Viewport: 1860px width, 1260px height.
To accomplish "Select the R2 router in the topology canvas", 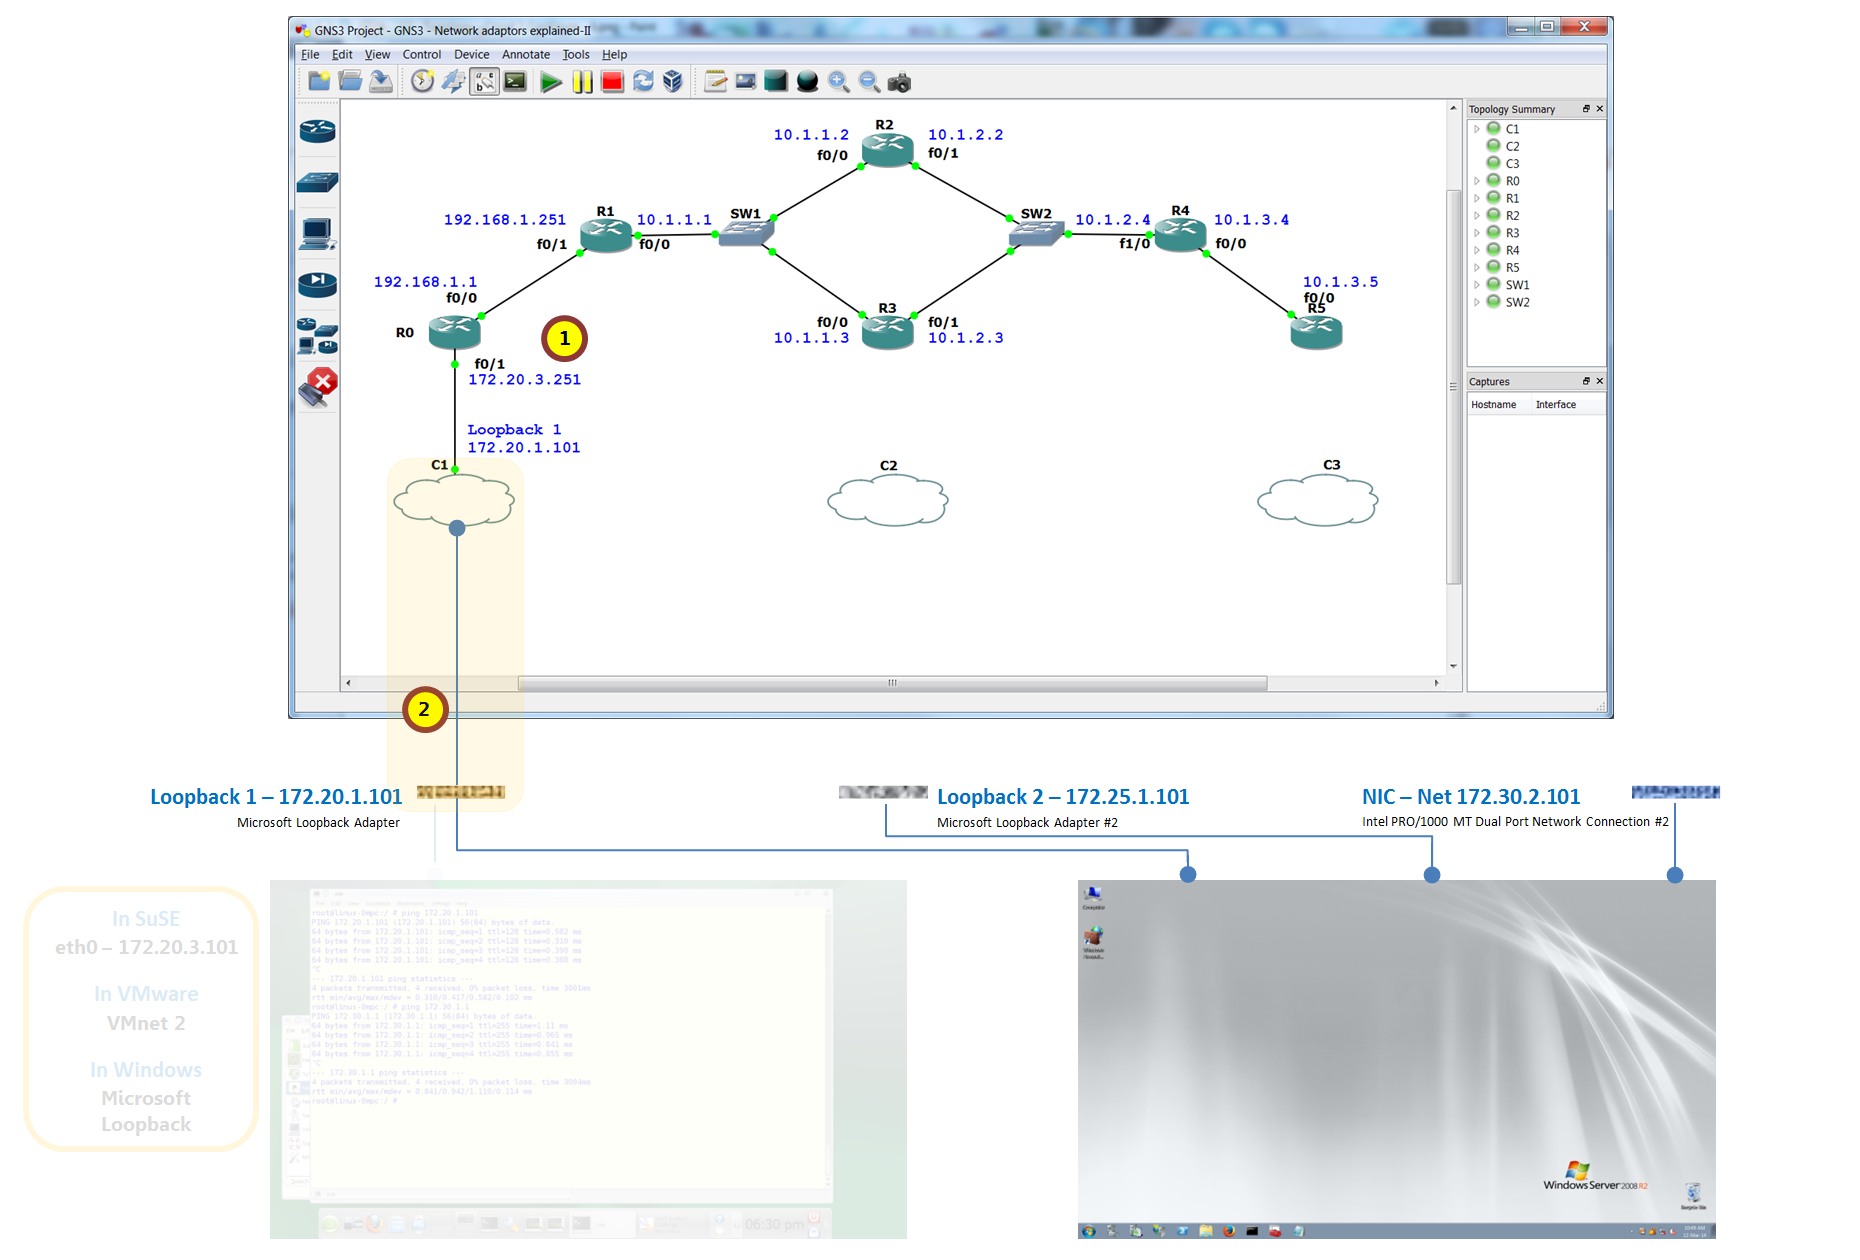I will pyautogui.click(x=886, y=151).
